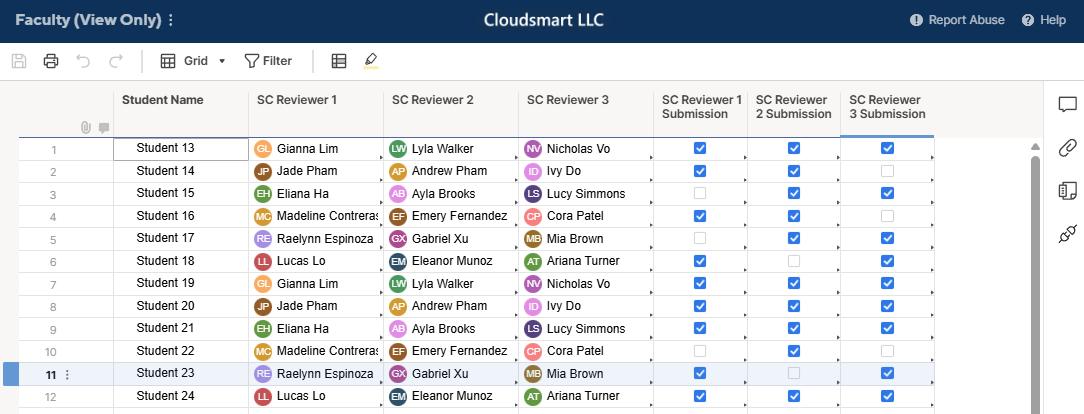Open the Conversations speech bubble panel
Screen dimensions: 1084x414
1067,104
